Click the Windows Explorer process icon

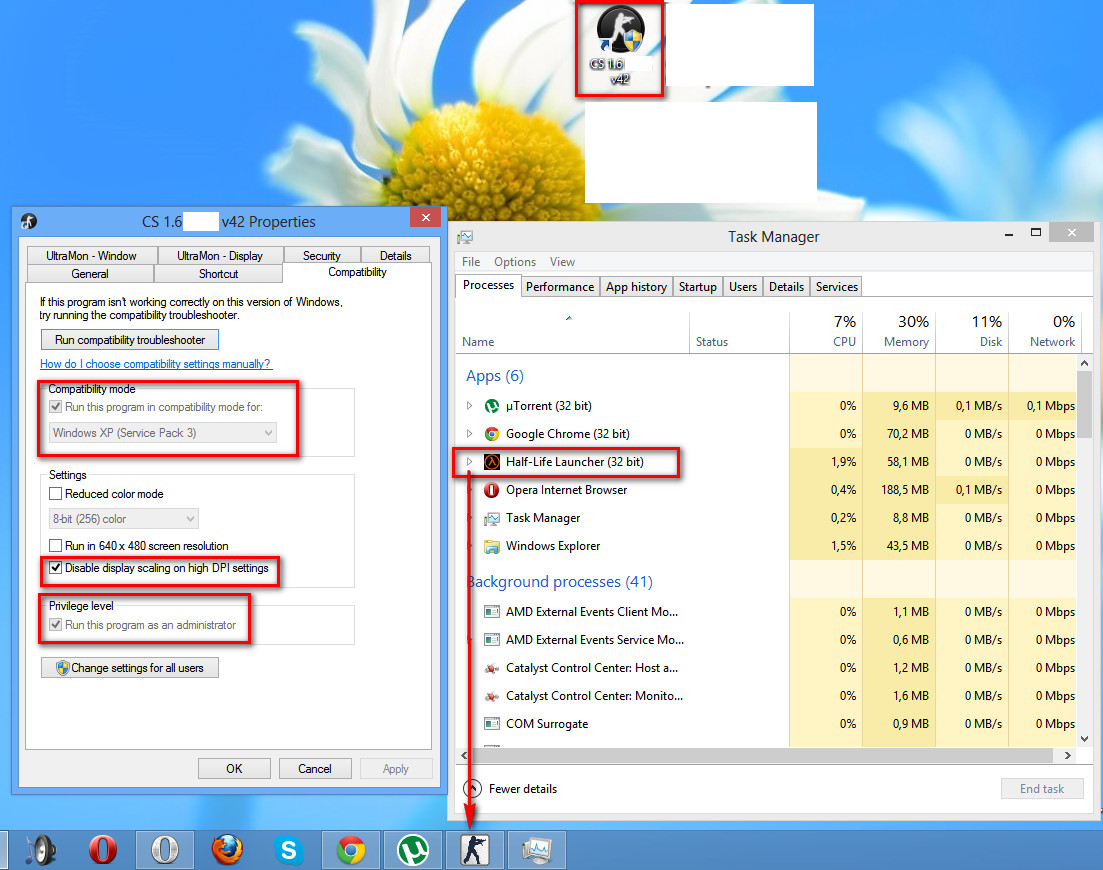click(492, 546)
